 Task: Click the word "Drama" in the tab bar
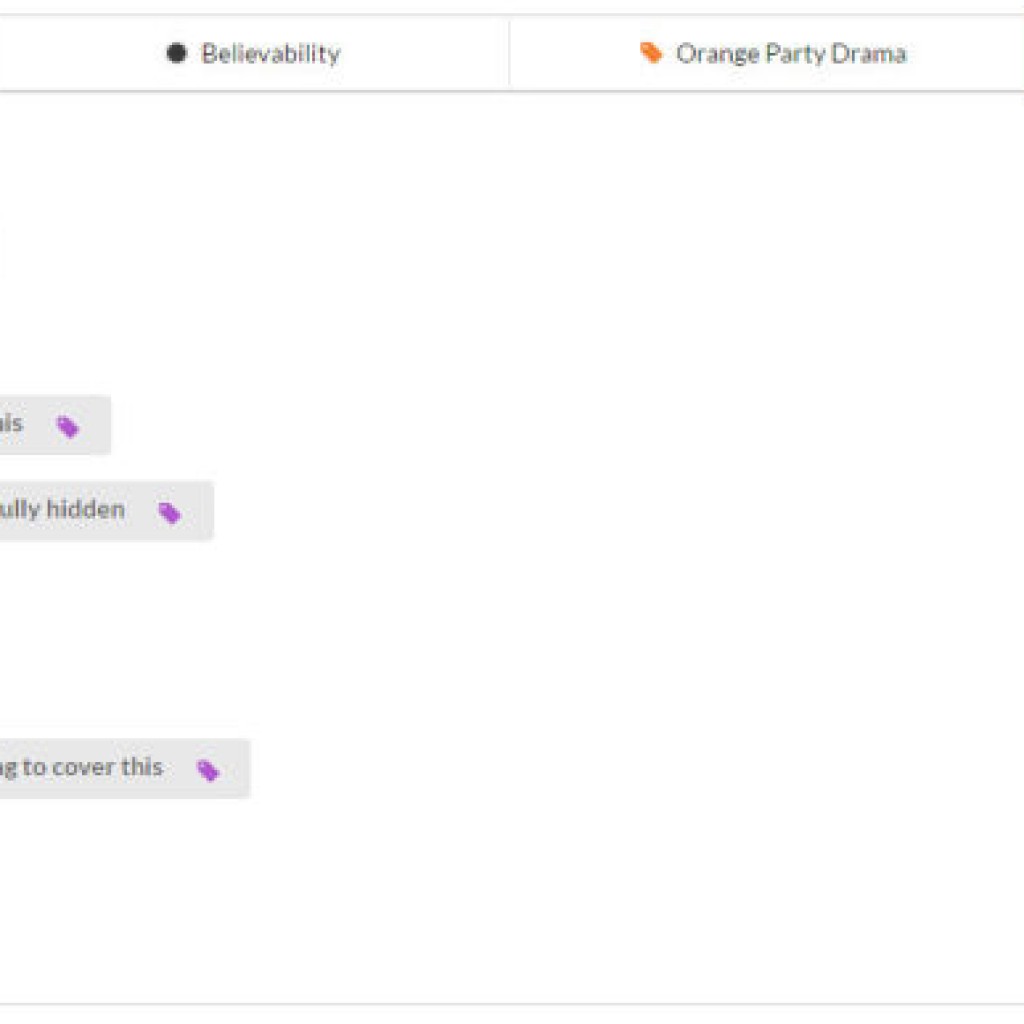874,53
